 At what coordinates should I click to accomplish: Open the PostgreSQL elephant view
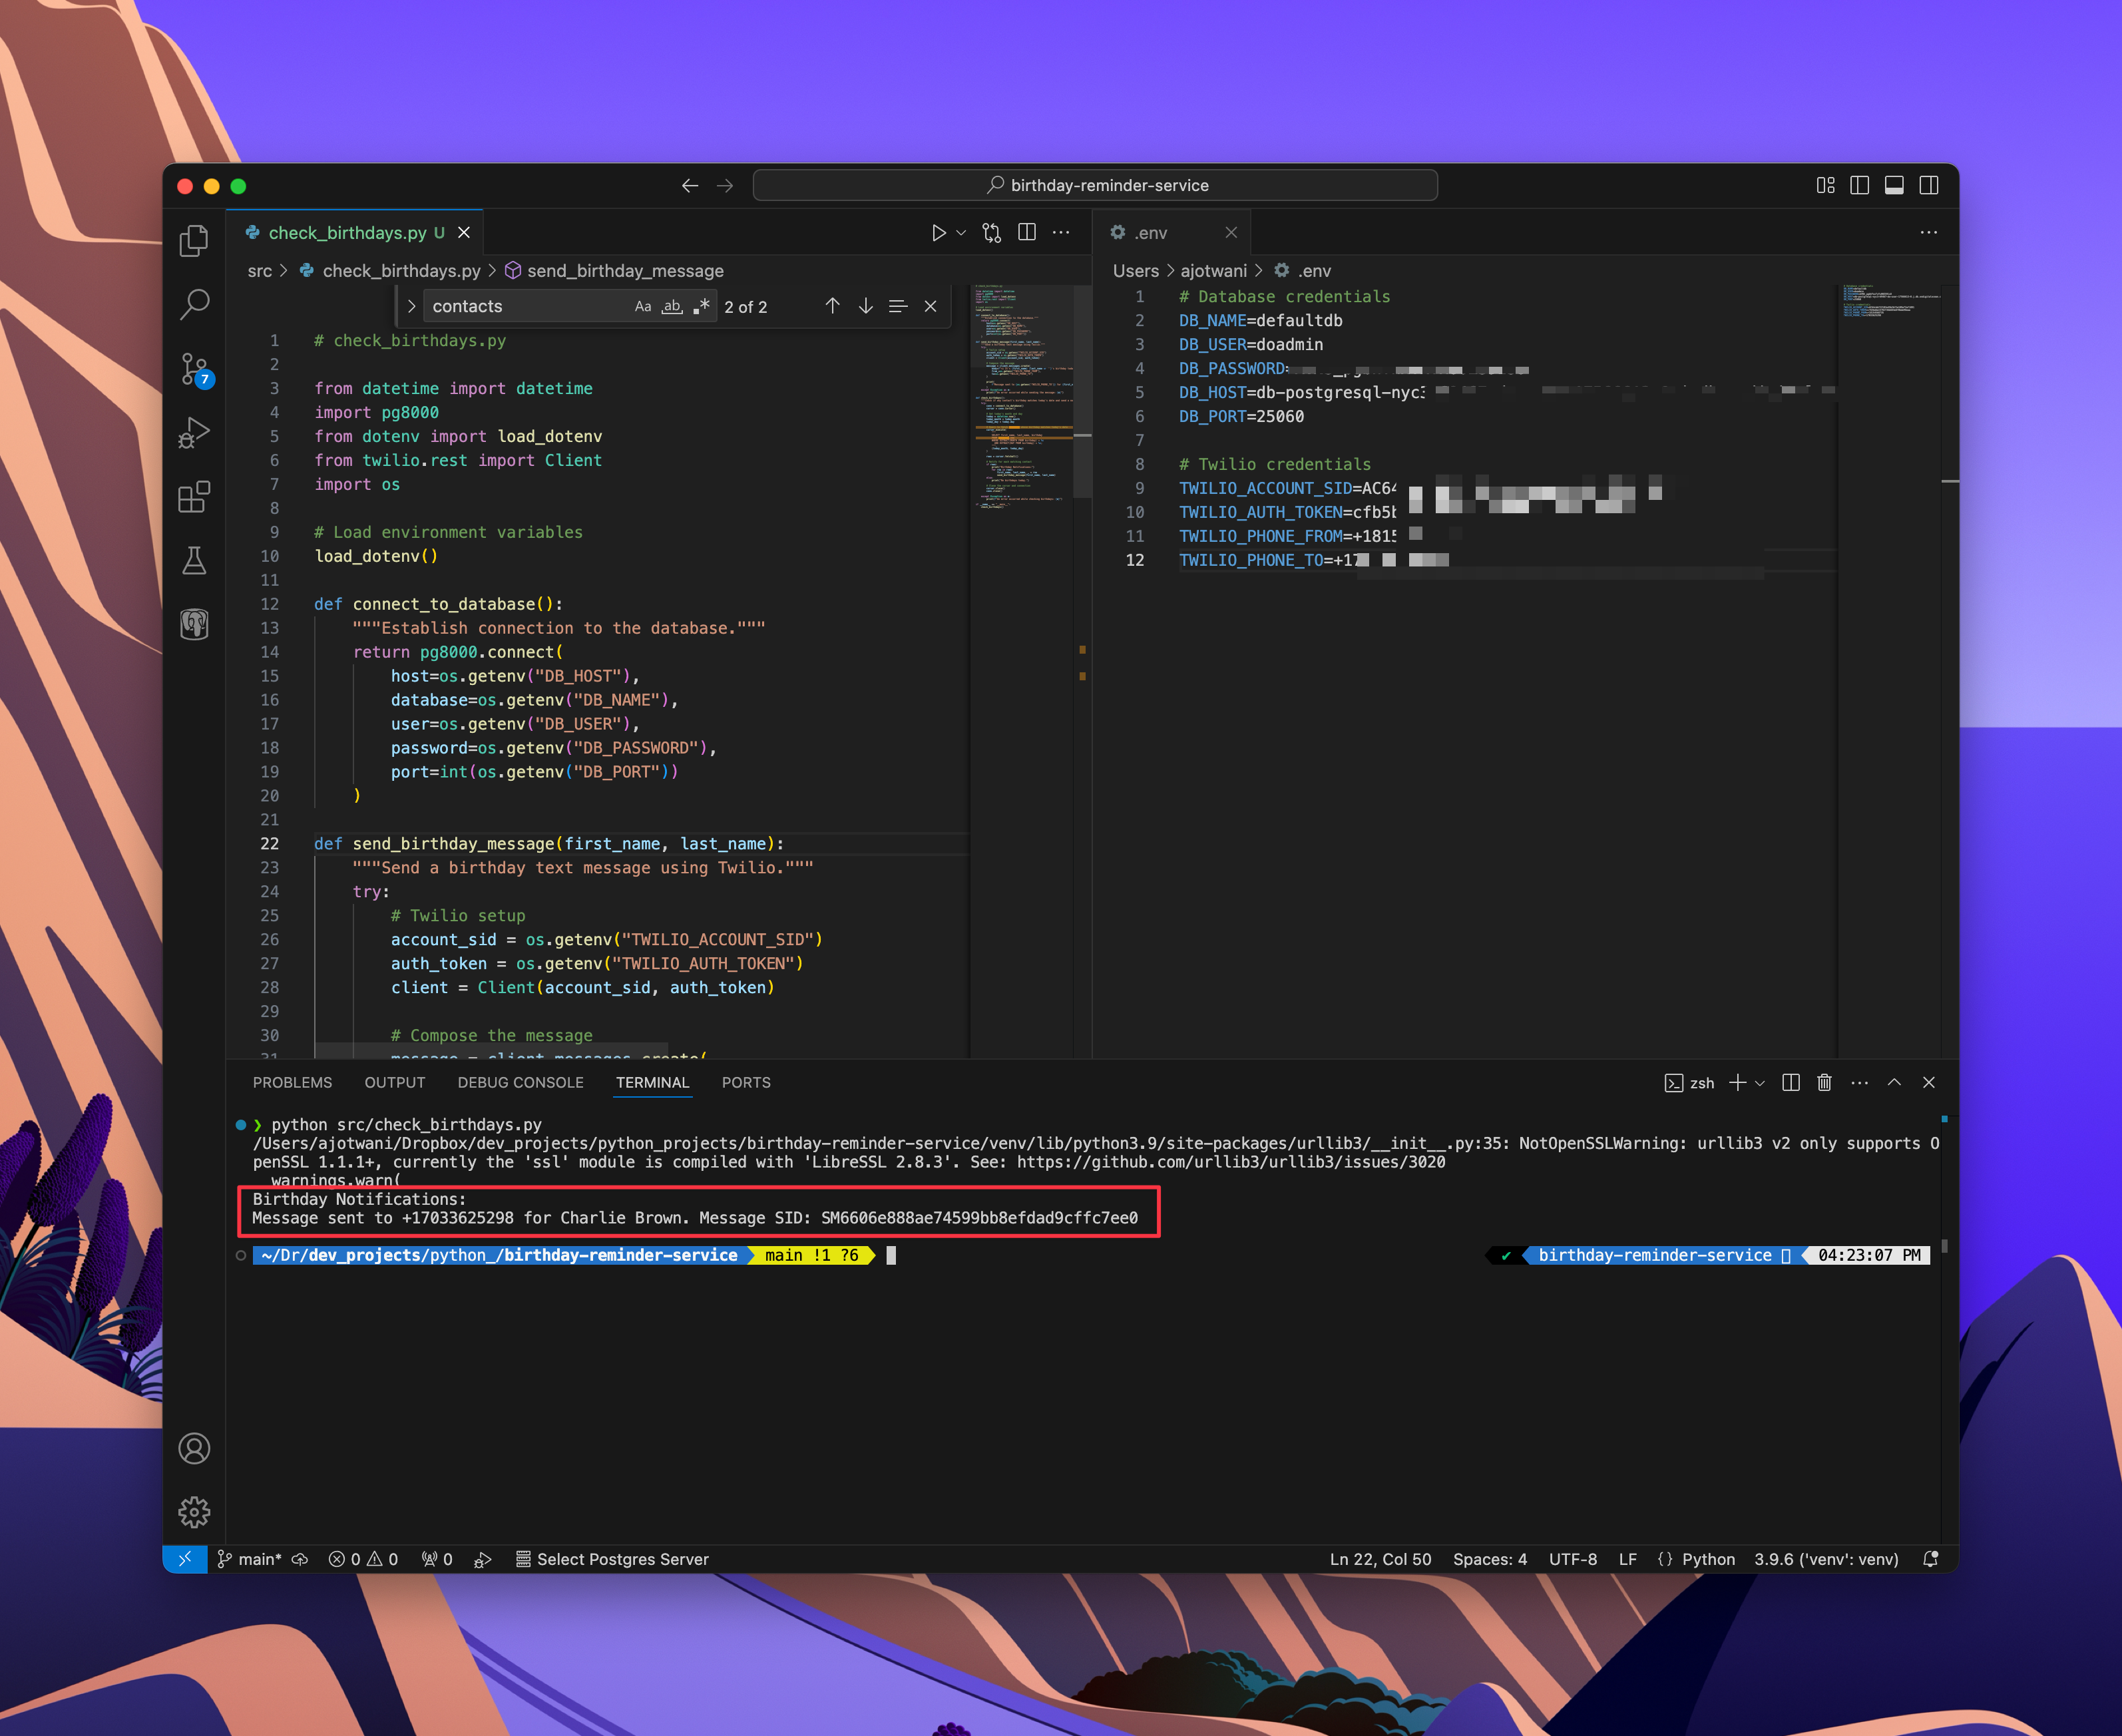(x=194, y=625)
